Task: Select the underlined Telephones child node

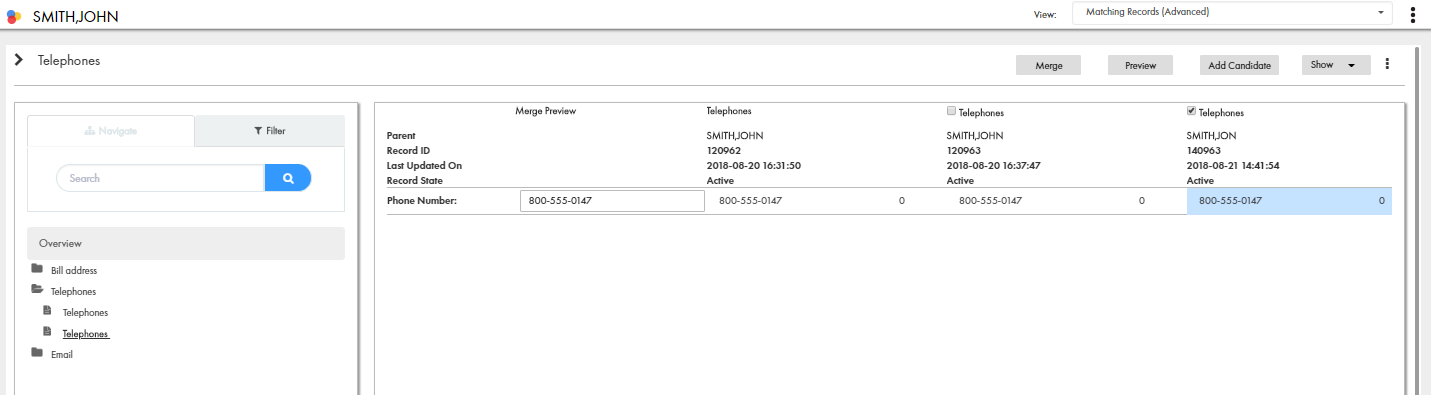Action: [x=86, y=334]
